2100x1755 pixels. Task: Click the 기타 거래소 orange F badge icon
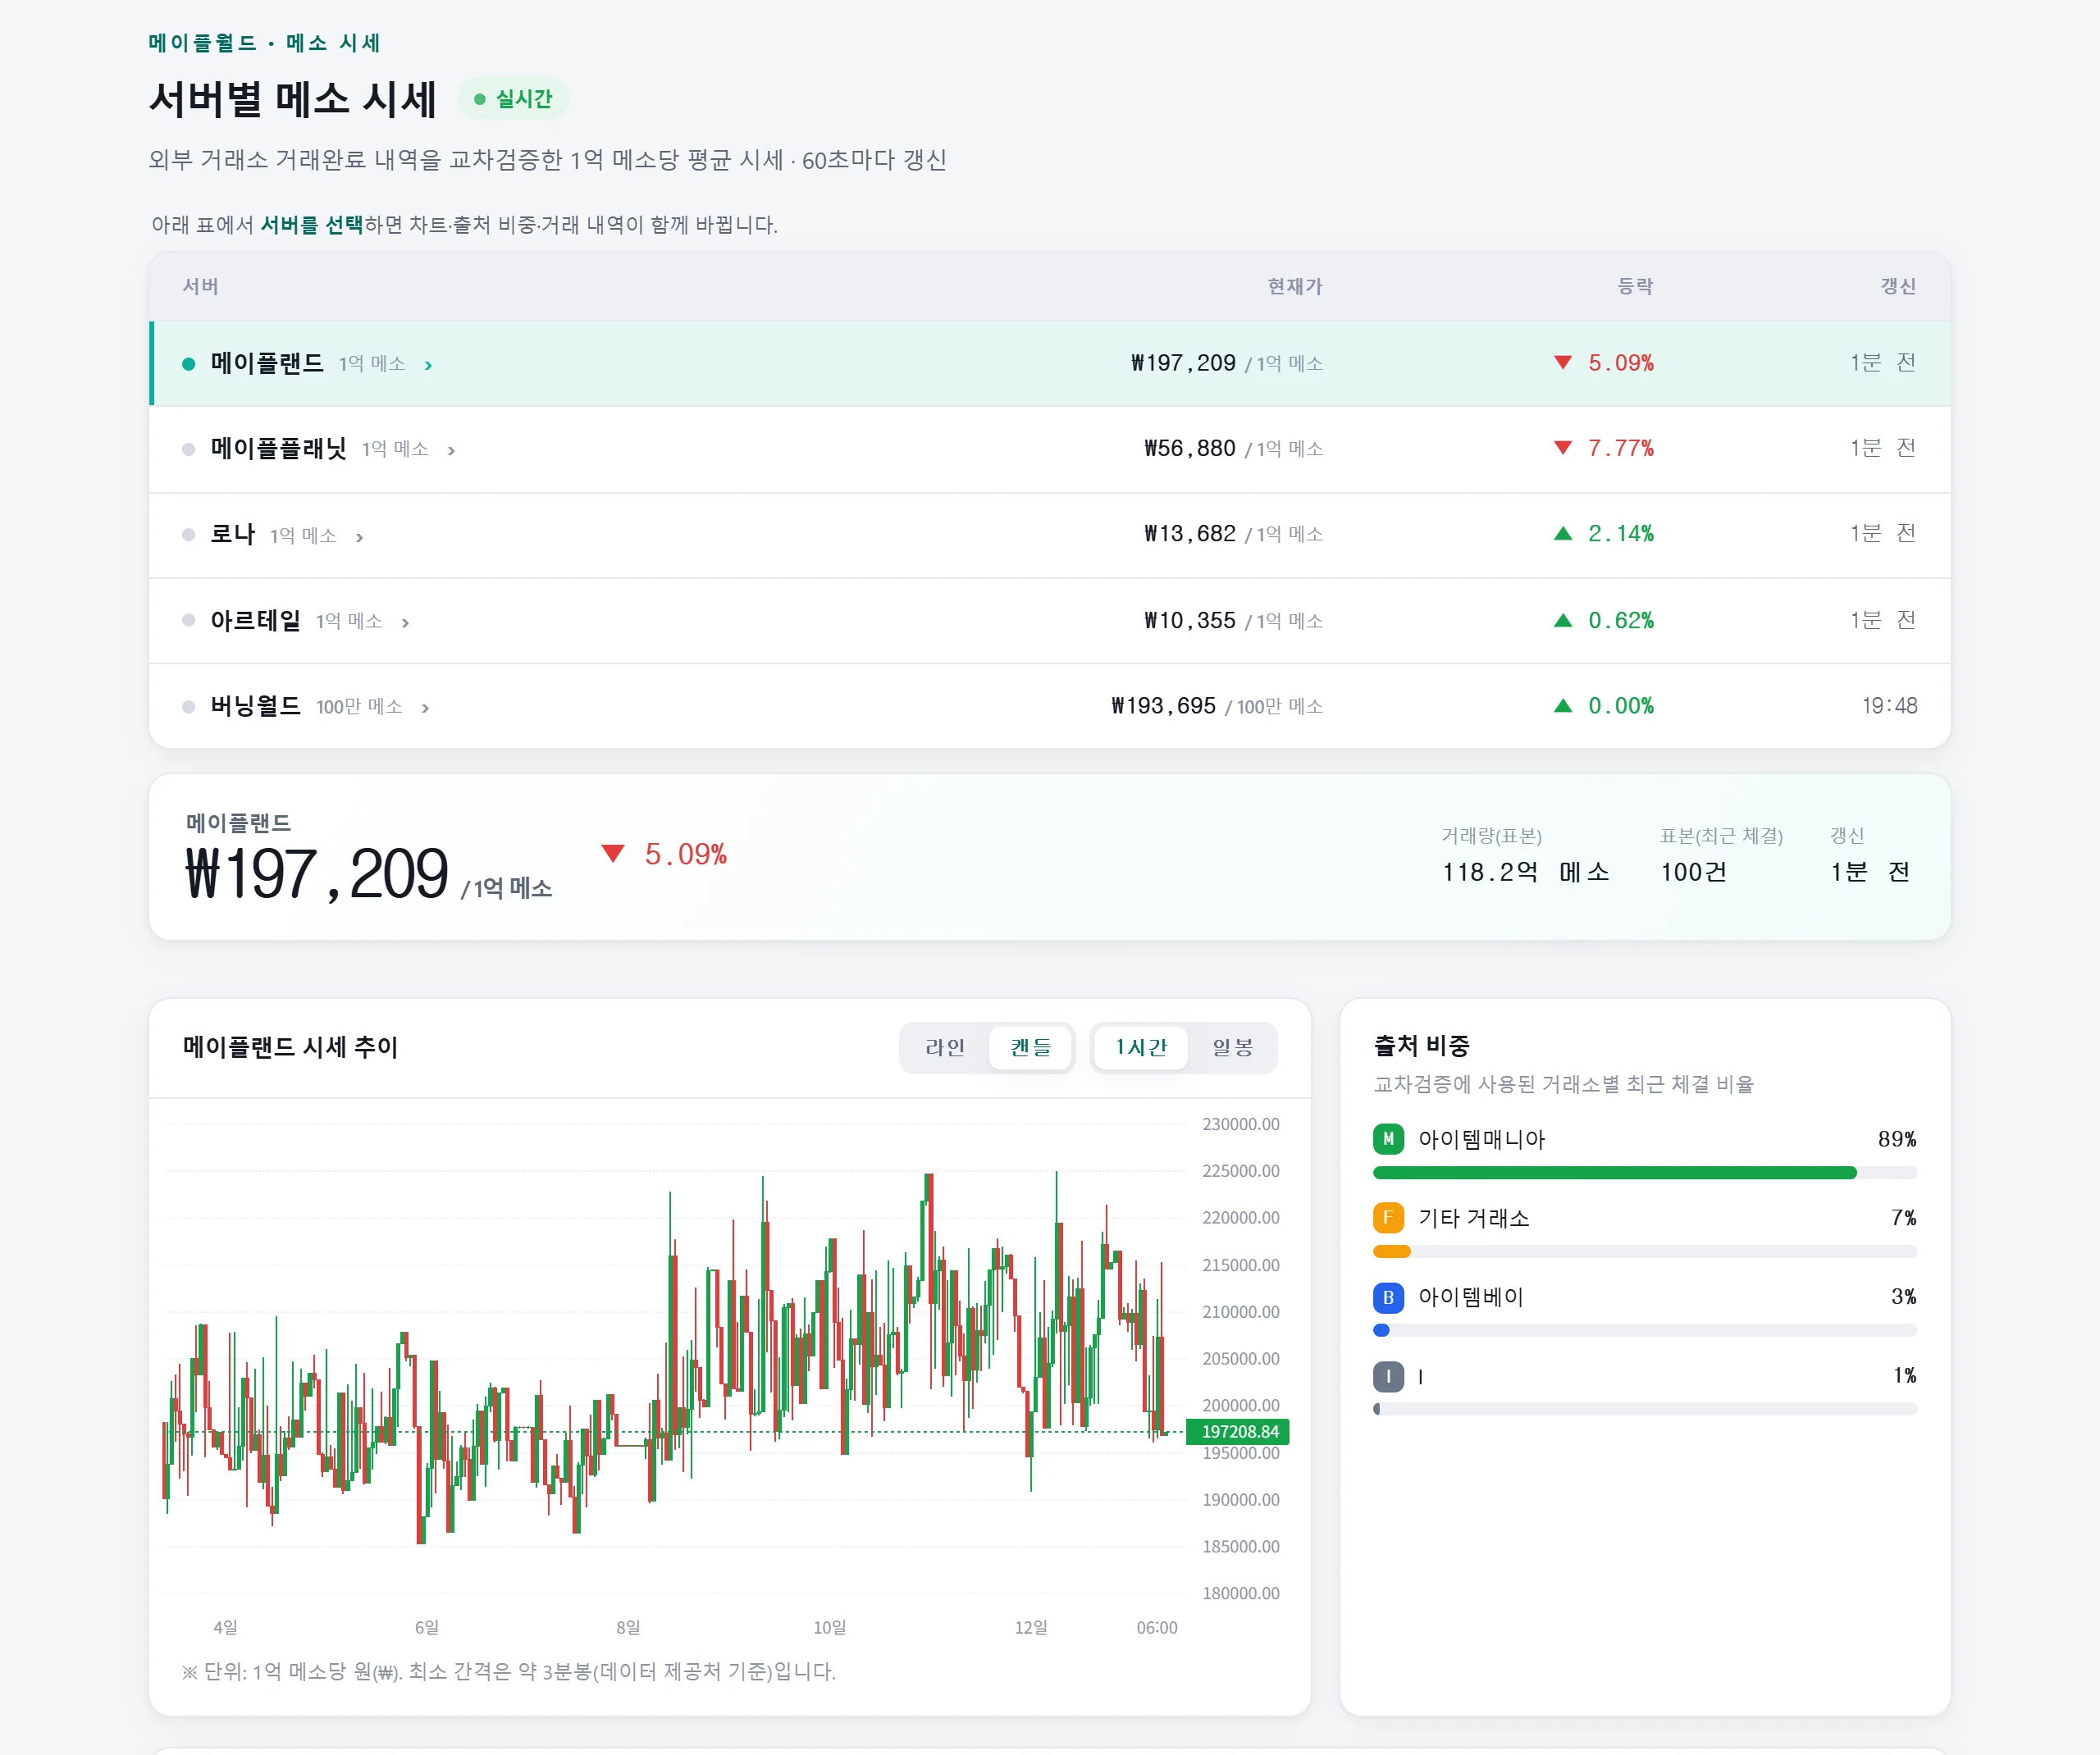point(1388,1218)
